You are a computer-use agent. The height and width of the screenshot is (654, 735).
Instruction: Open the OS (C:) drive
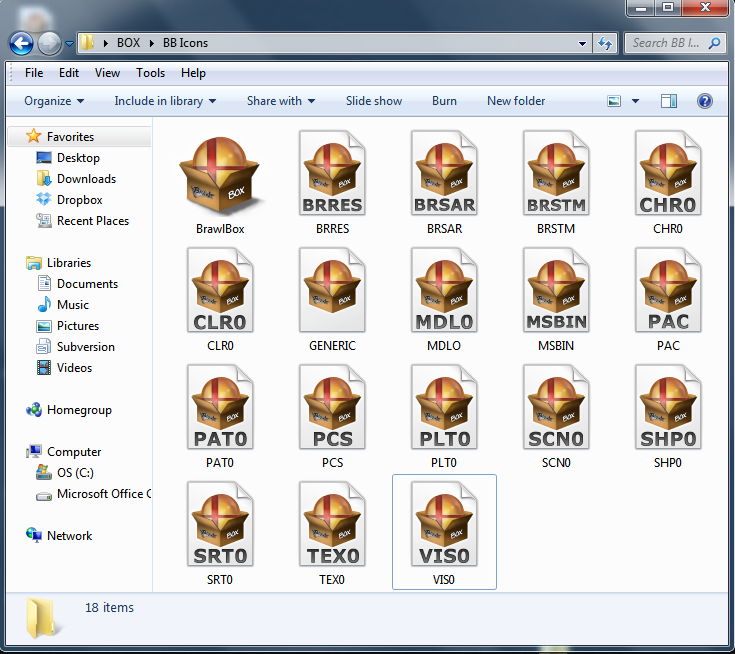coord(75,473)
